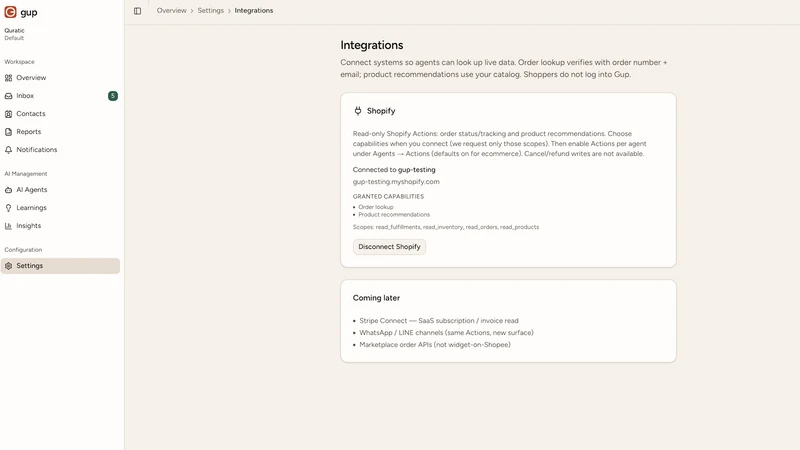800x450 pixels.
Task: Click the WhatsApp / LINE channels item
Action: (446, 333)
